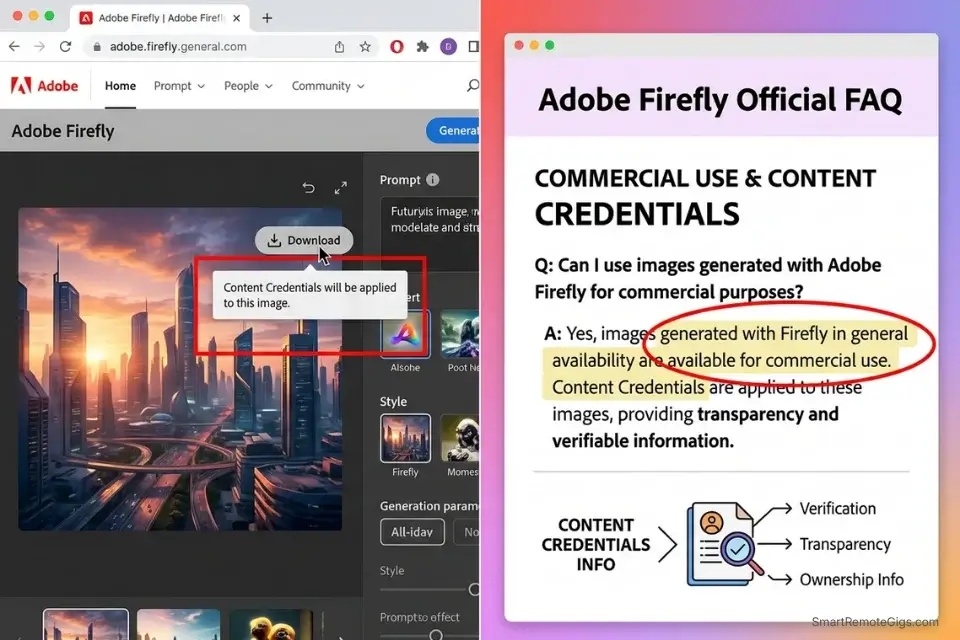Click into the prompt text box
960x640 pixels.
[x=430, y=233]
